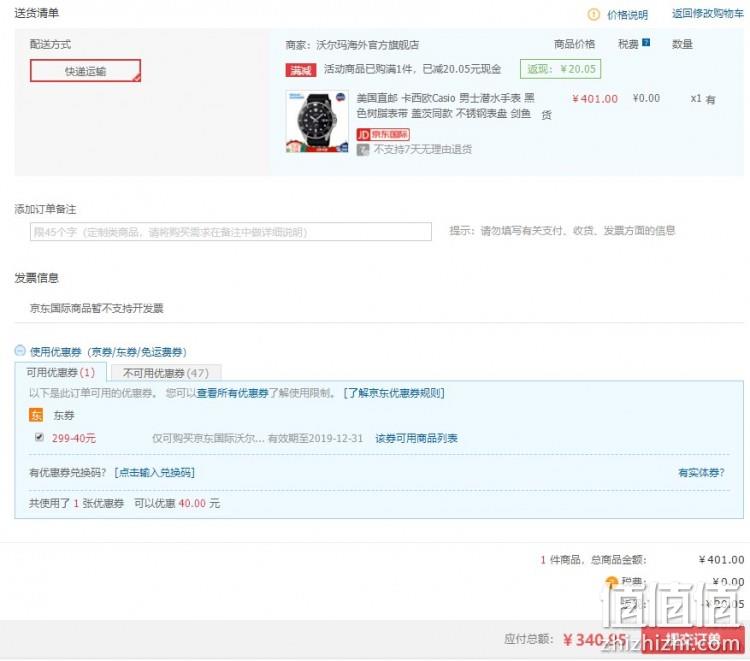
Task: Click the payable total ¥340.95 amount
Action: pyautogui.click(x=595, y=639)
